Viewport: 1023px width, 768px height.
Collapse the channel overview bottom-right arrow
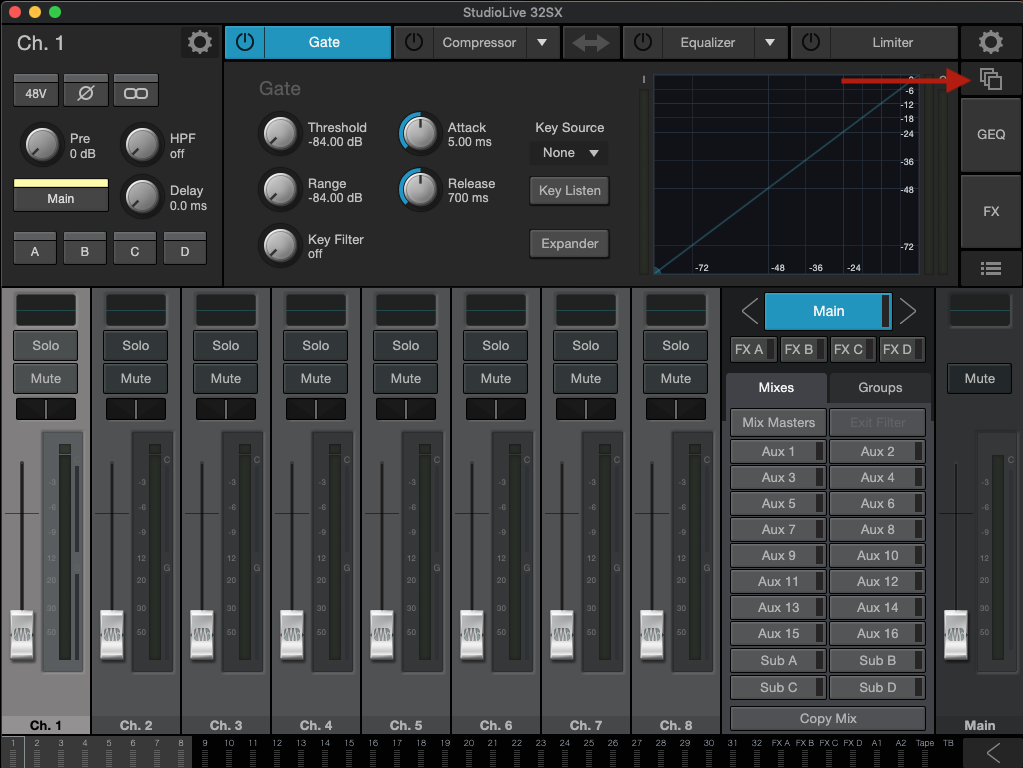pyautogui.click(x=993, y=752)
